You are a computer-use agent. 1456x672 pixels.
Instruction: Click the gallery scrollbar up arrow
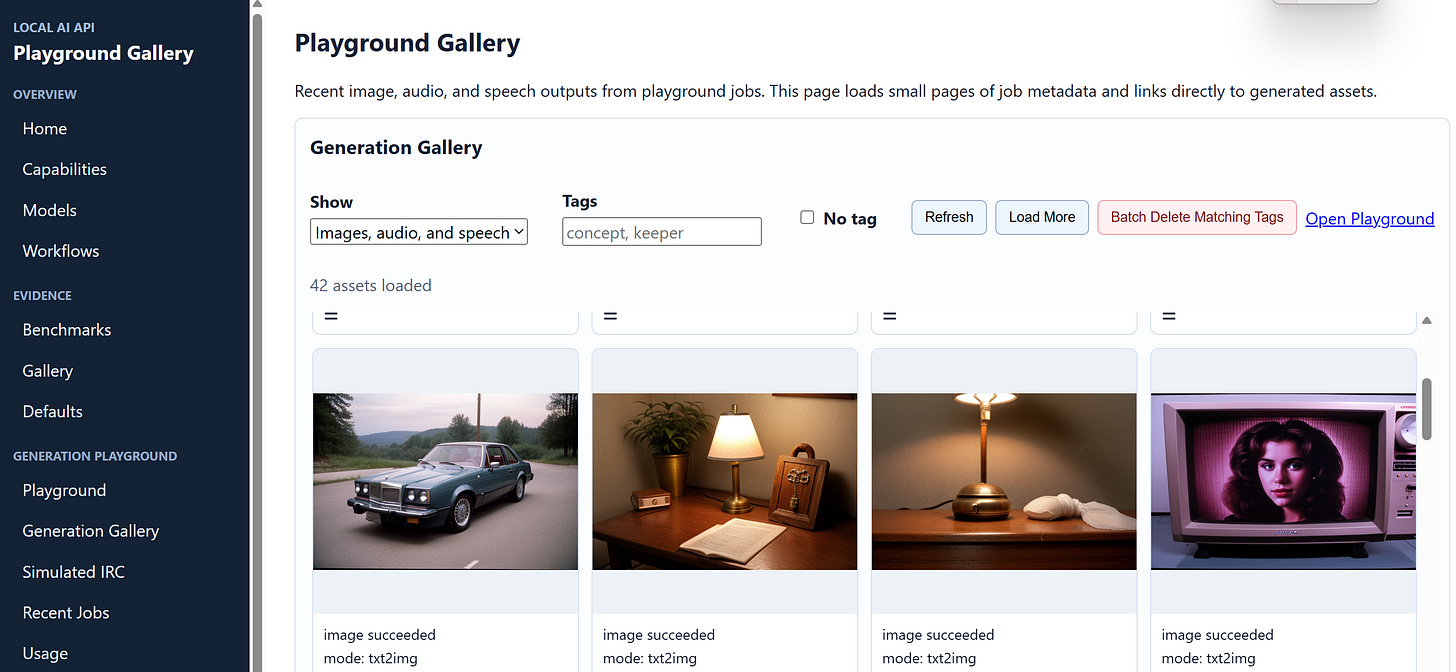[1427, 320]
